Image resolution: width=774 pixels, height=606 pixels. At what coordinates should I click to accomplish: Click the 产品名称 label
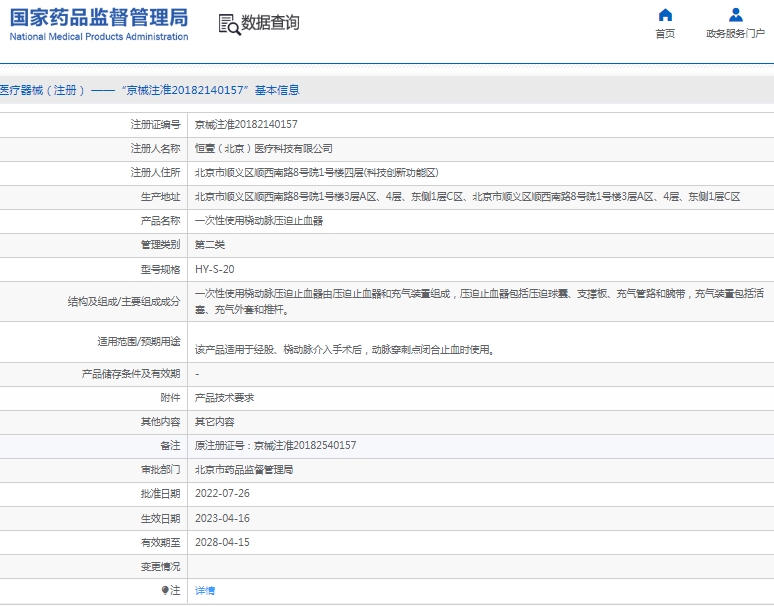tap(160, 221)
